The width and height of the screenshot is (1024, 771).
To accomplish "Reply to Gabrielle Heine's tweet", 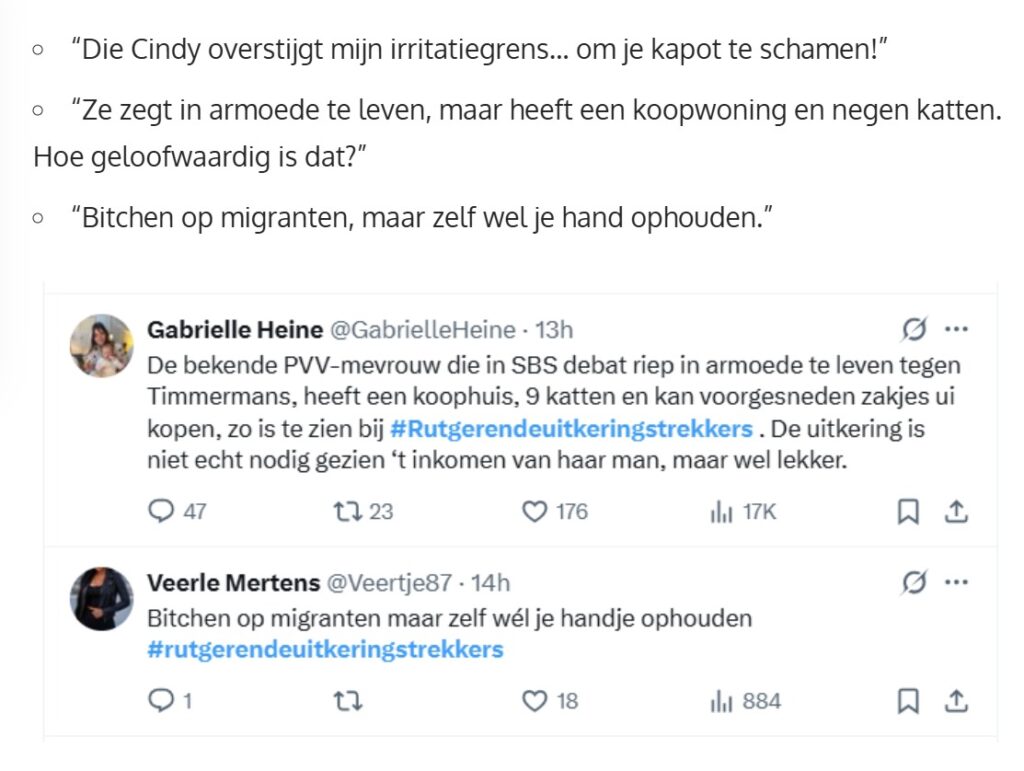I will 161,511.
